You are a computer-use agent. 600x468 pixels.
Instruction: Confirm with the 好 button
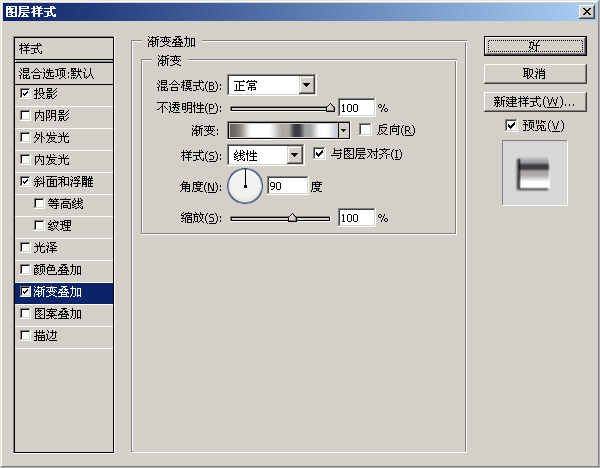[535, 46]
